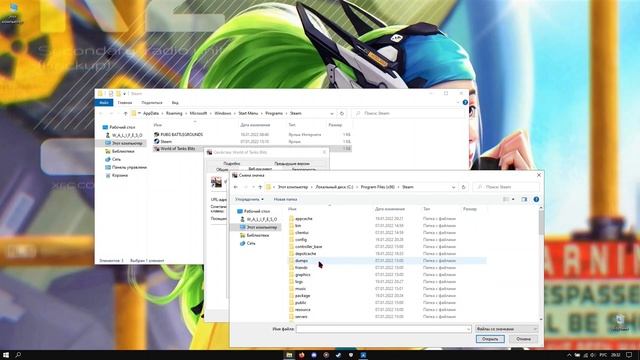640x360 pixels.
Task: Click the dialog vertical scrollbar
Action: point(541,263)
